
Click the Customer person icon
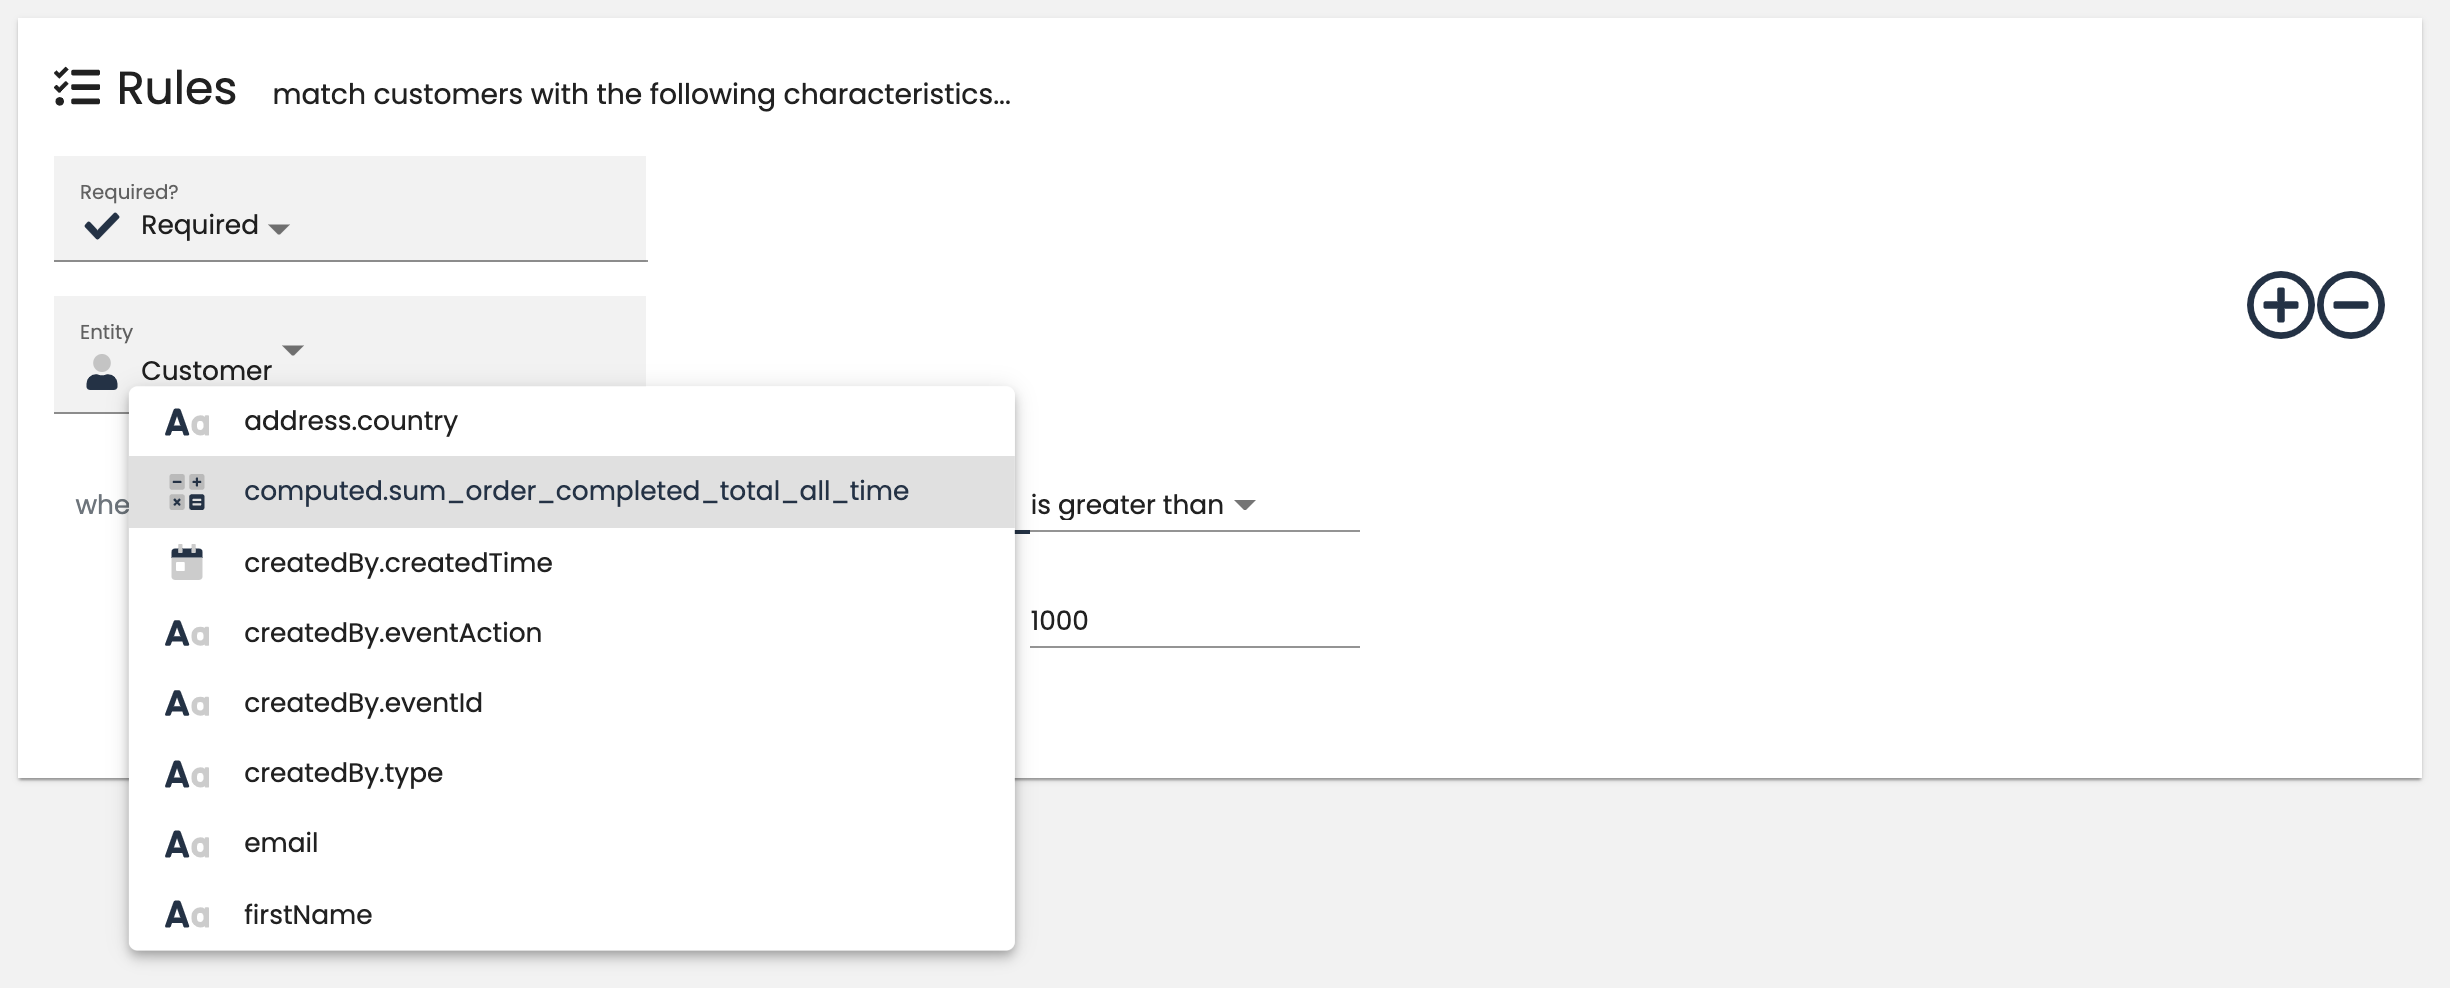[102, 372]
